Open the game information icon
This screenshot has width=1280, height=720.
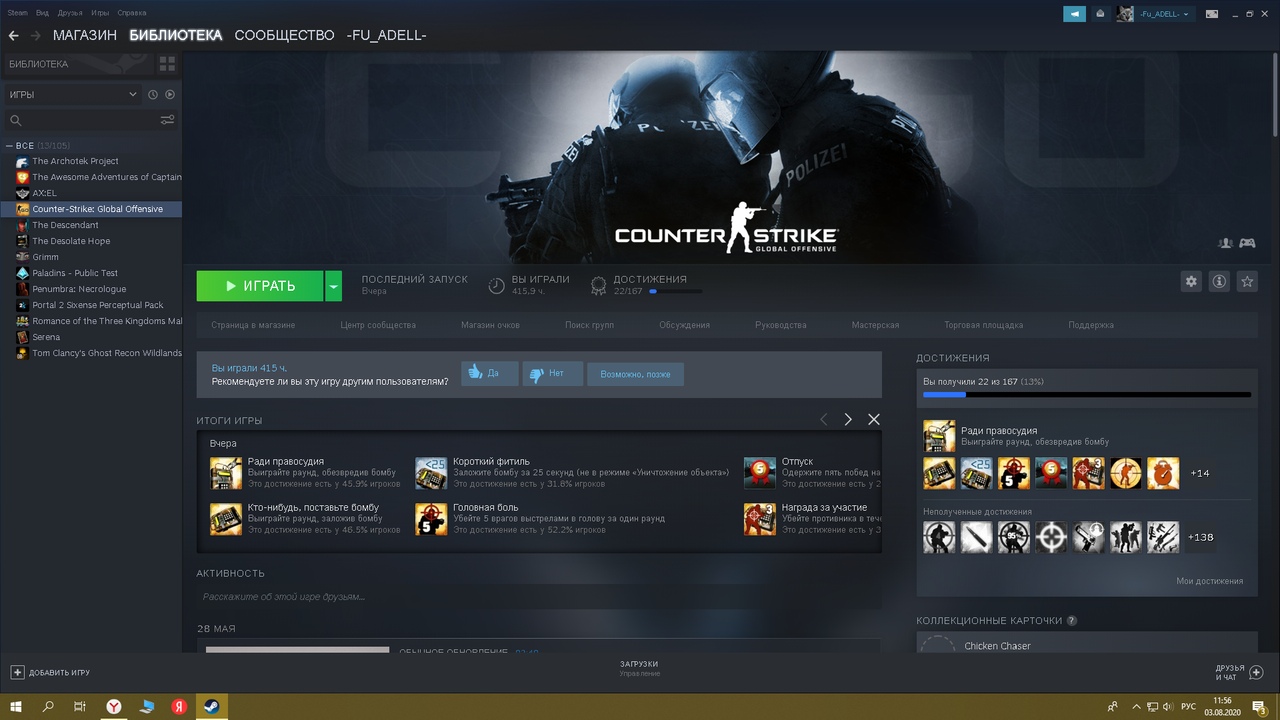1219,282
